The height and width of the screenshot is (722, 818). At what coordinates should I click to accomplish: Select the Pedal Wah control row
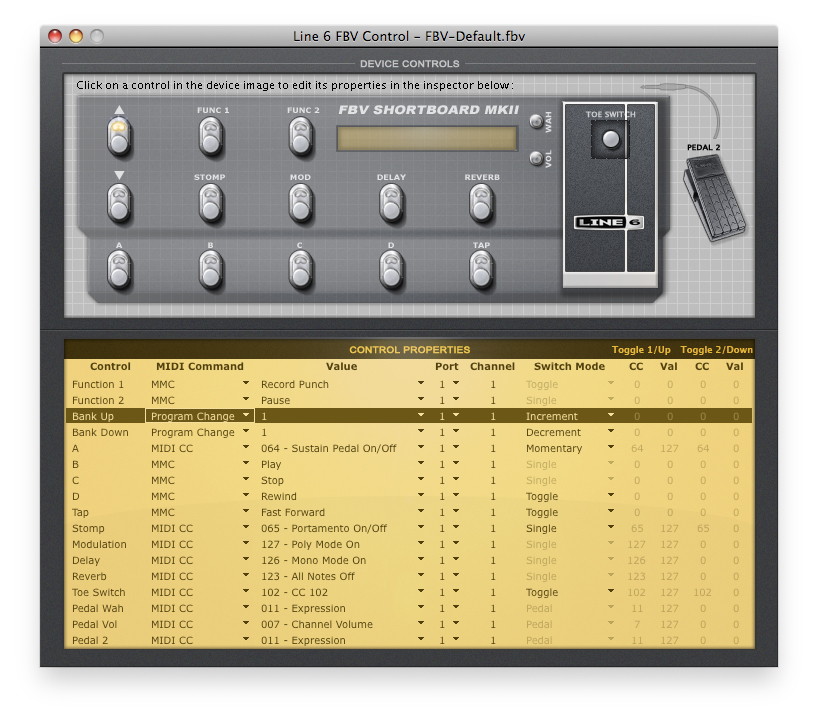point(409,608)
